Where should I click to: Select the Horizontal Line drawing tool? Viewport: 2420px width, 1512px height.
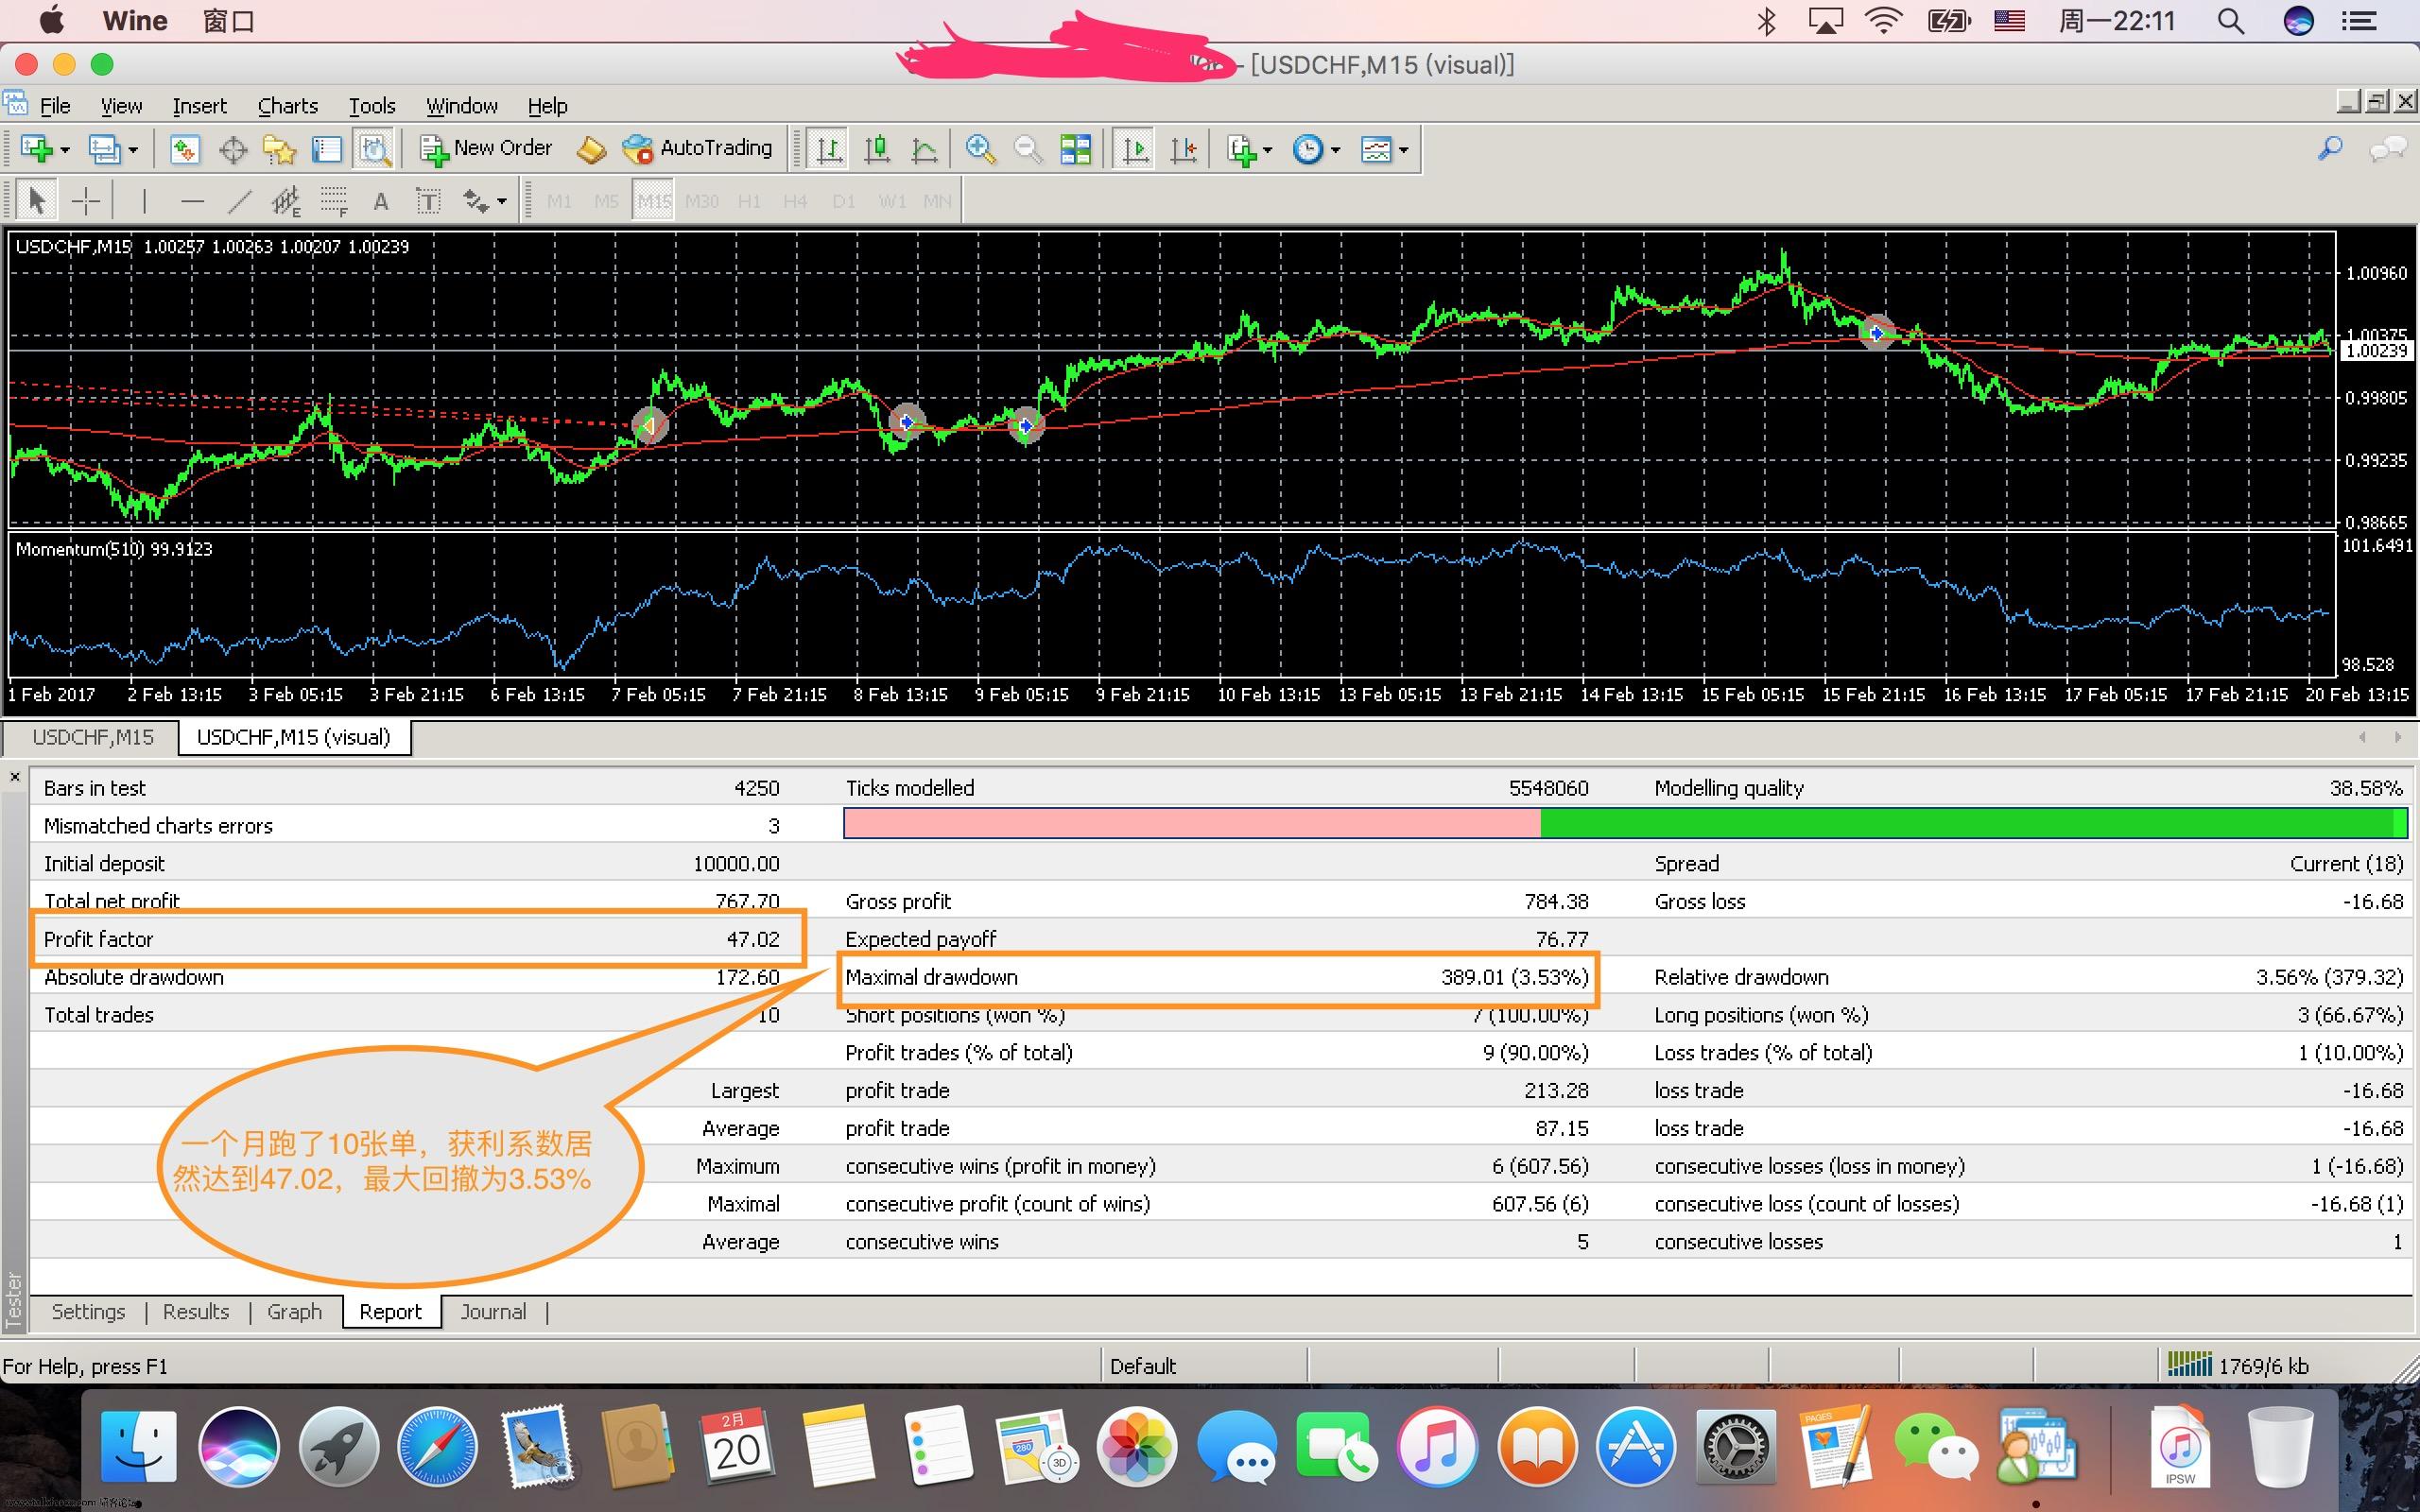pos(192,201)
